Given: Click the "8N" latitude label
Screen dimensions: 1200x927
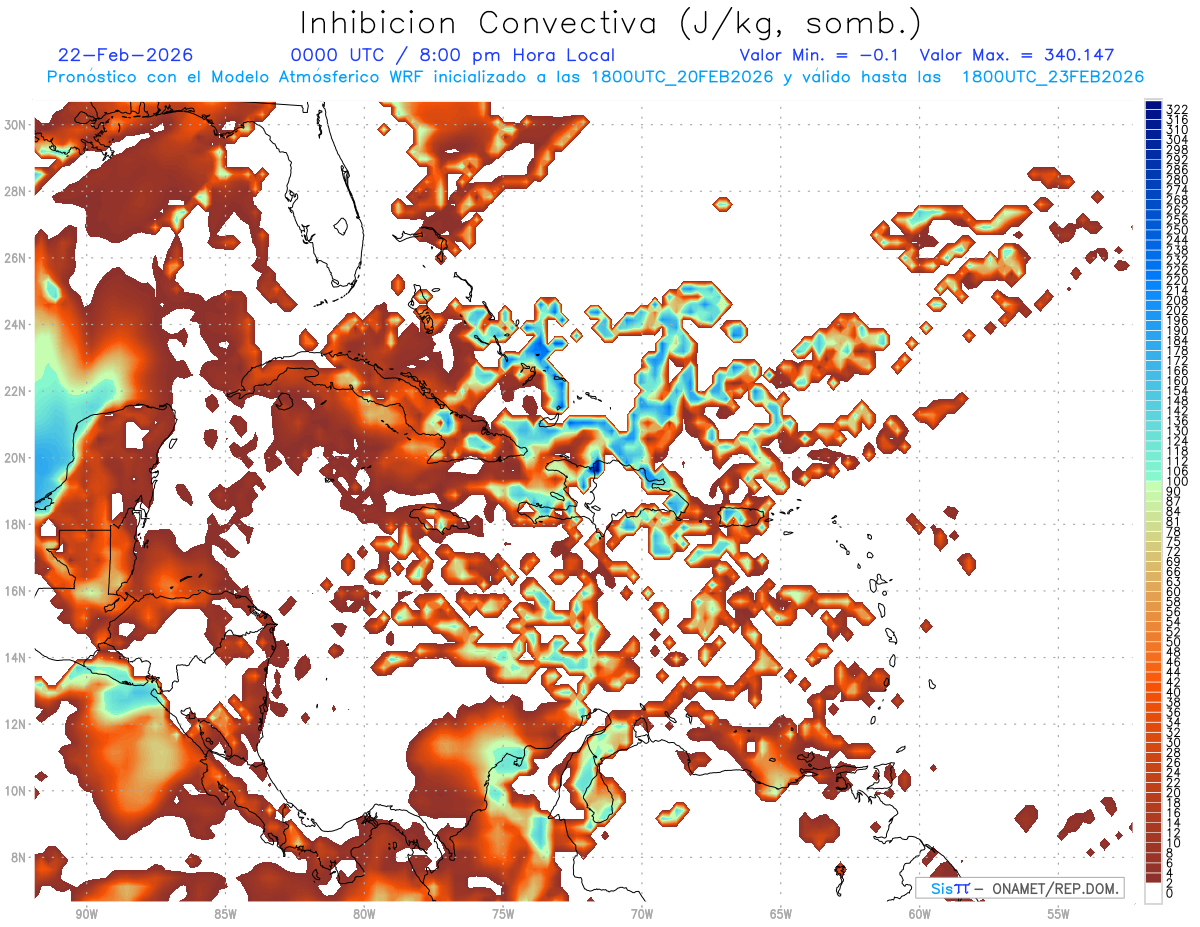Looking at the screenshot, I should coord(19,858).
